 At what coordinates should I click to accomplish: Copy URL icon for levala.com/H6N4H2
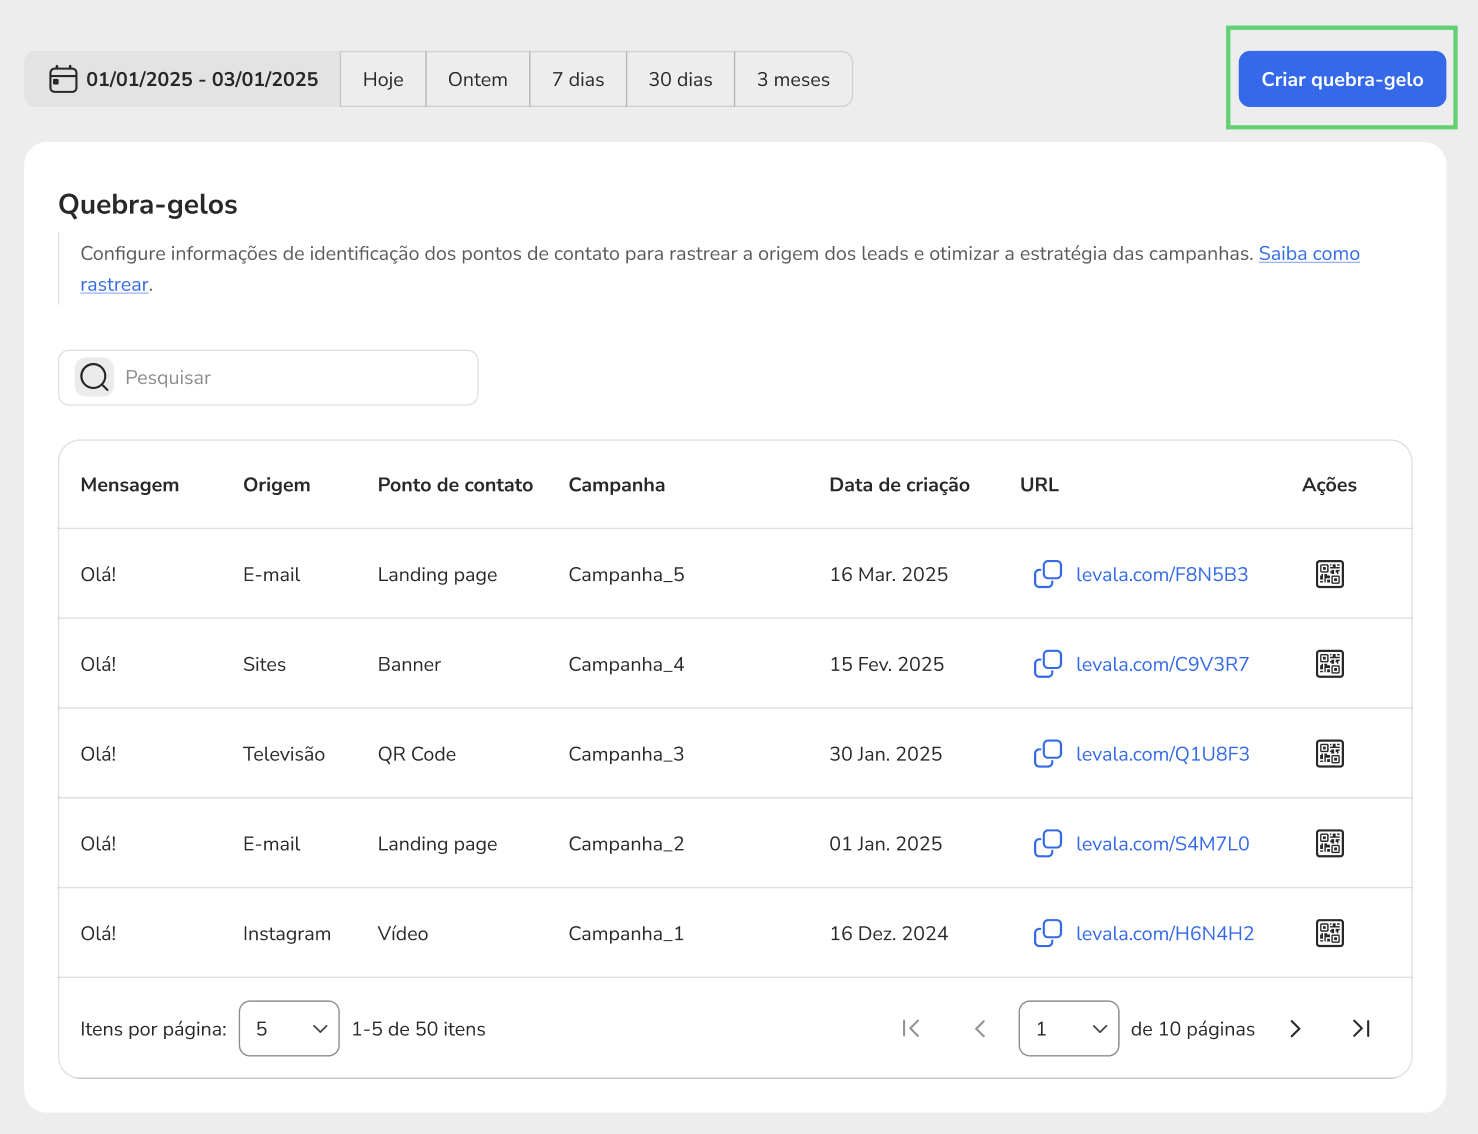pyautogui.click(x=1047, y=933)
